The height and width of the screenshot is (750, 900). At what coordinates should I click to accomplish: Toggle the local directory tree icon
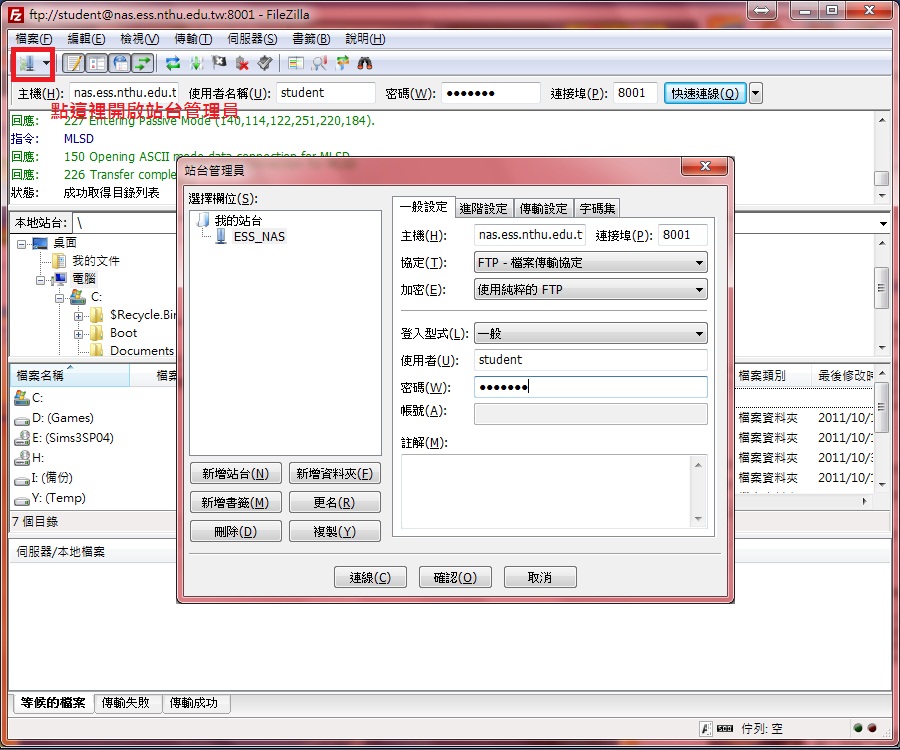97,63
